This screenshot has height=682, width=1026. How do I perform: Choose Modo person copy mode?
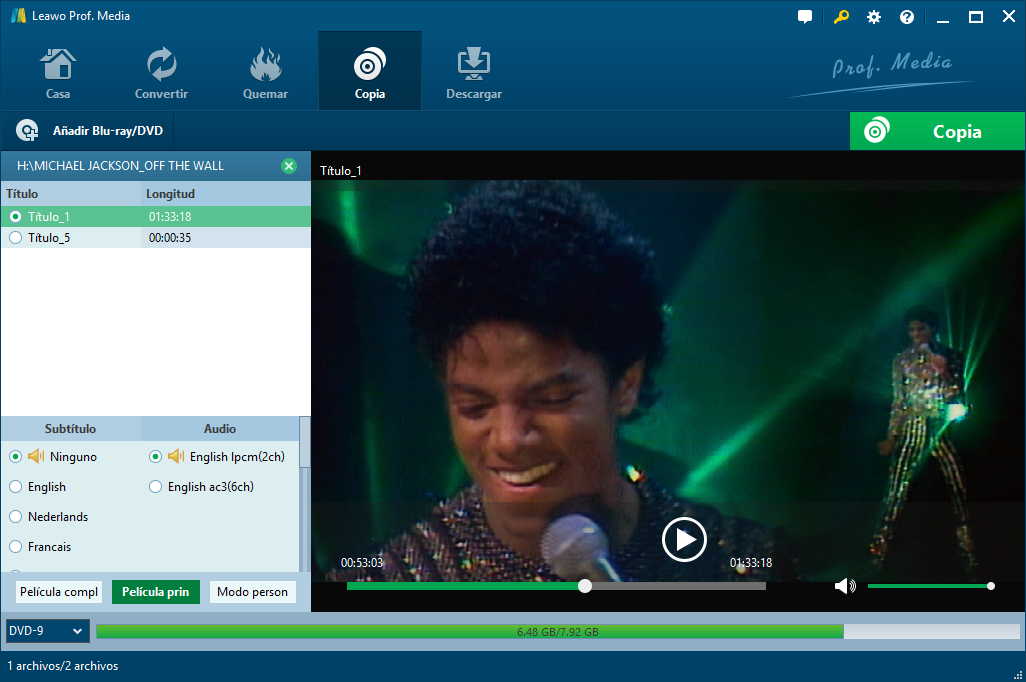pos(253,592)
